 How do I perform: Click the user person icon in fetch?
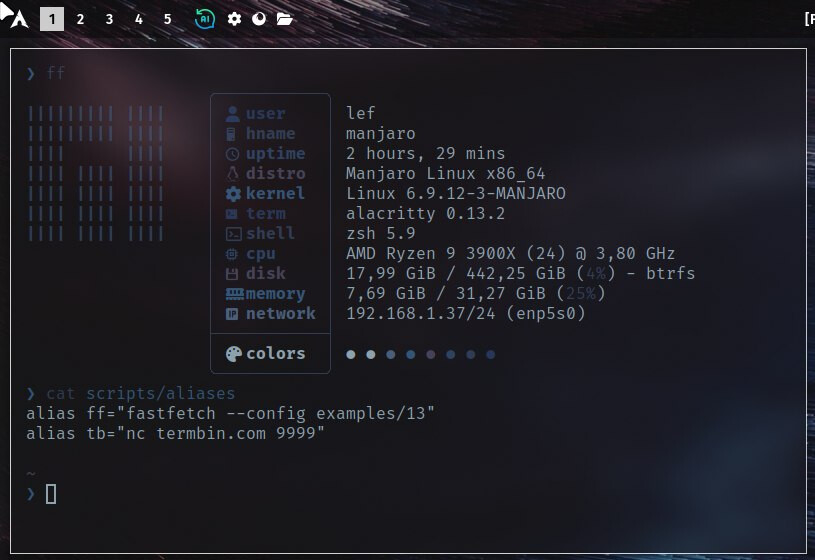pos(233,114)
